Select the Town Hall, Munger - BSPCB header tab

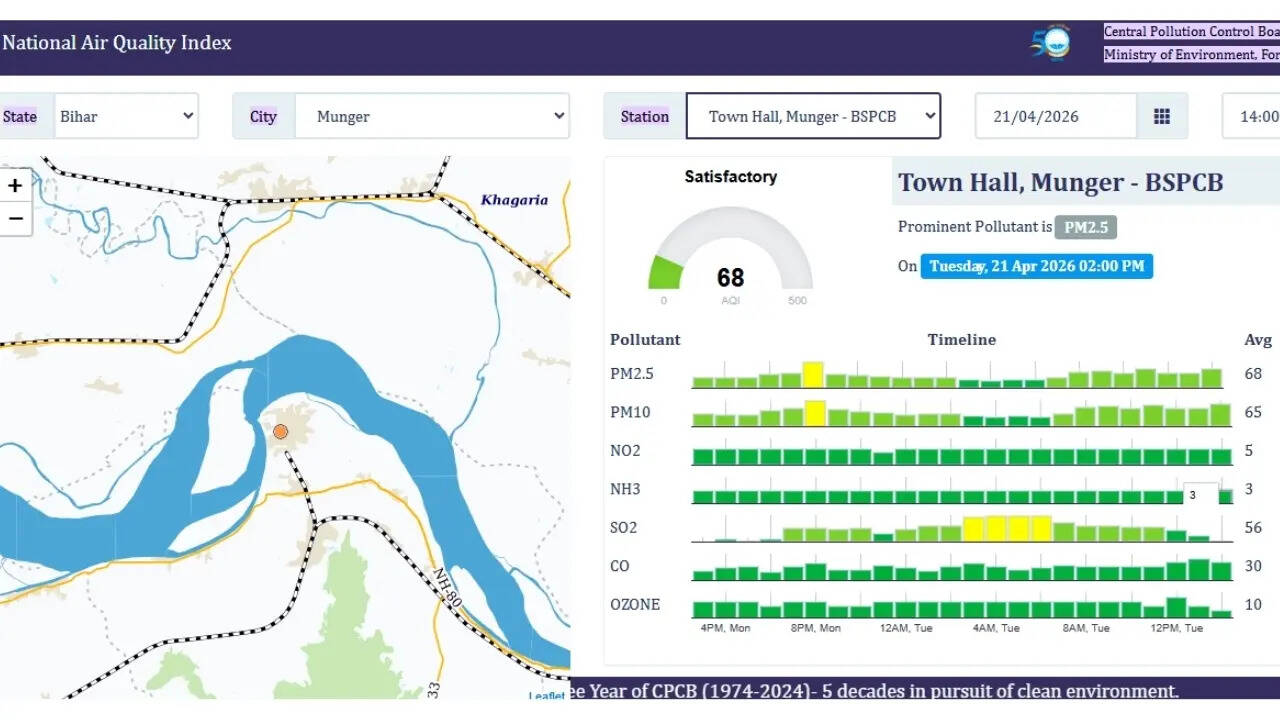click(1060, 182)
